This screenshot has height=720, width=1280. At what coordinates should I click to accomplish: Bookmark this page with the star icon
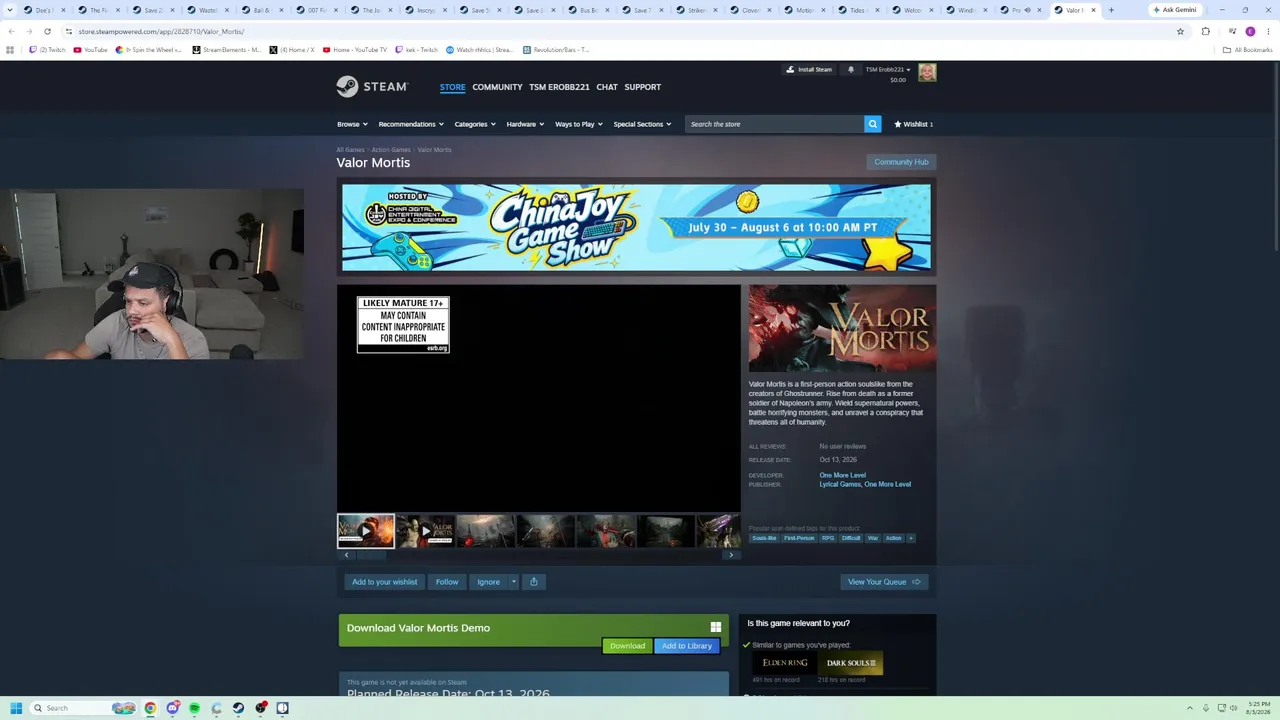1180,32
